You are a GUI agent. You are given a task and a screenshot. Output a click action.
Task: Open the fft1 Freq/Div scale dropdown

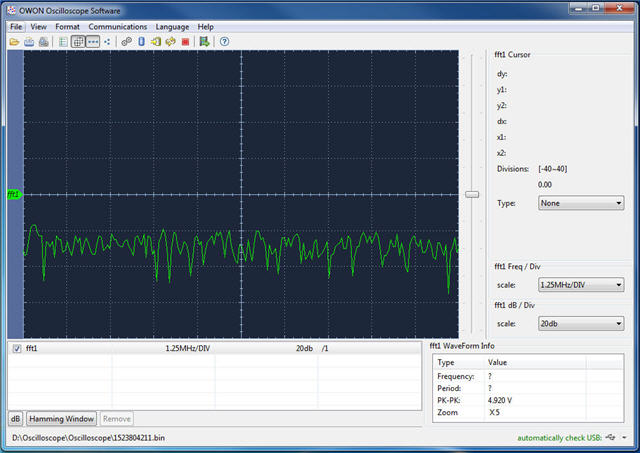(581, 285)
